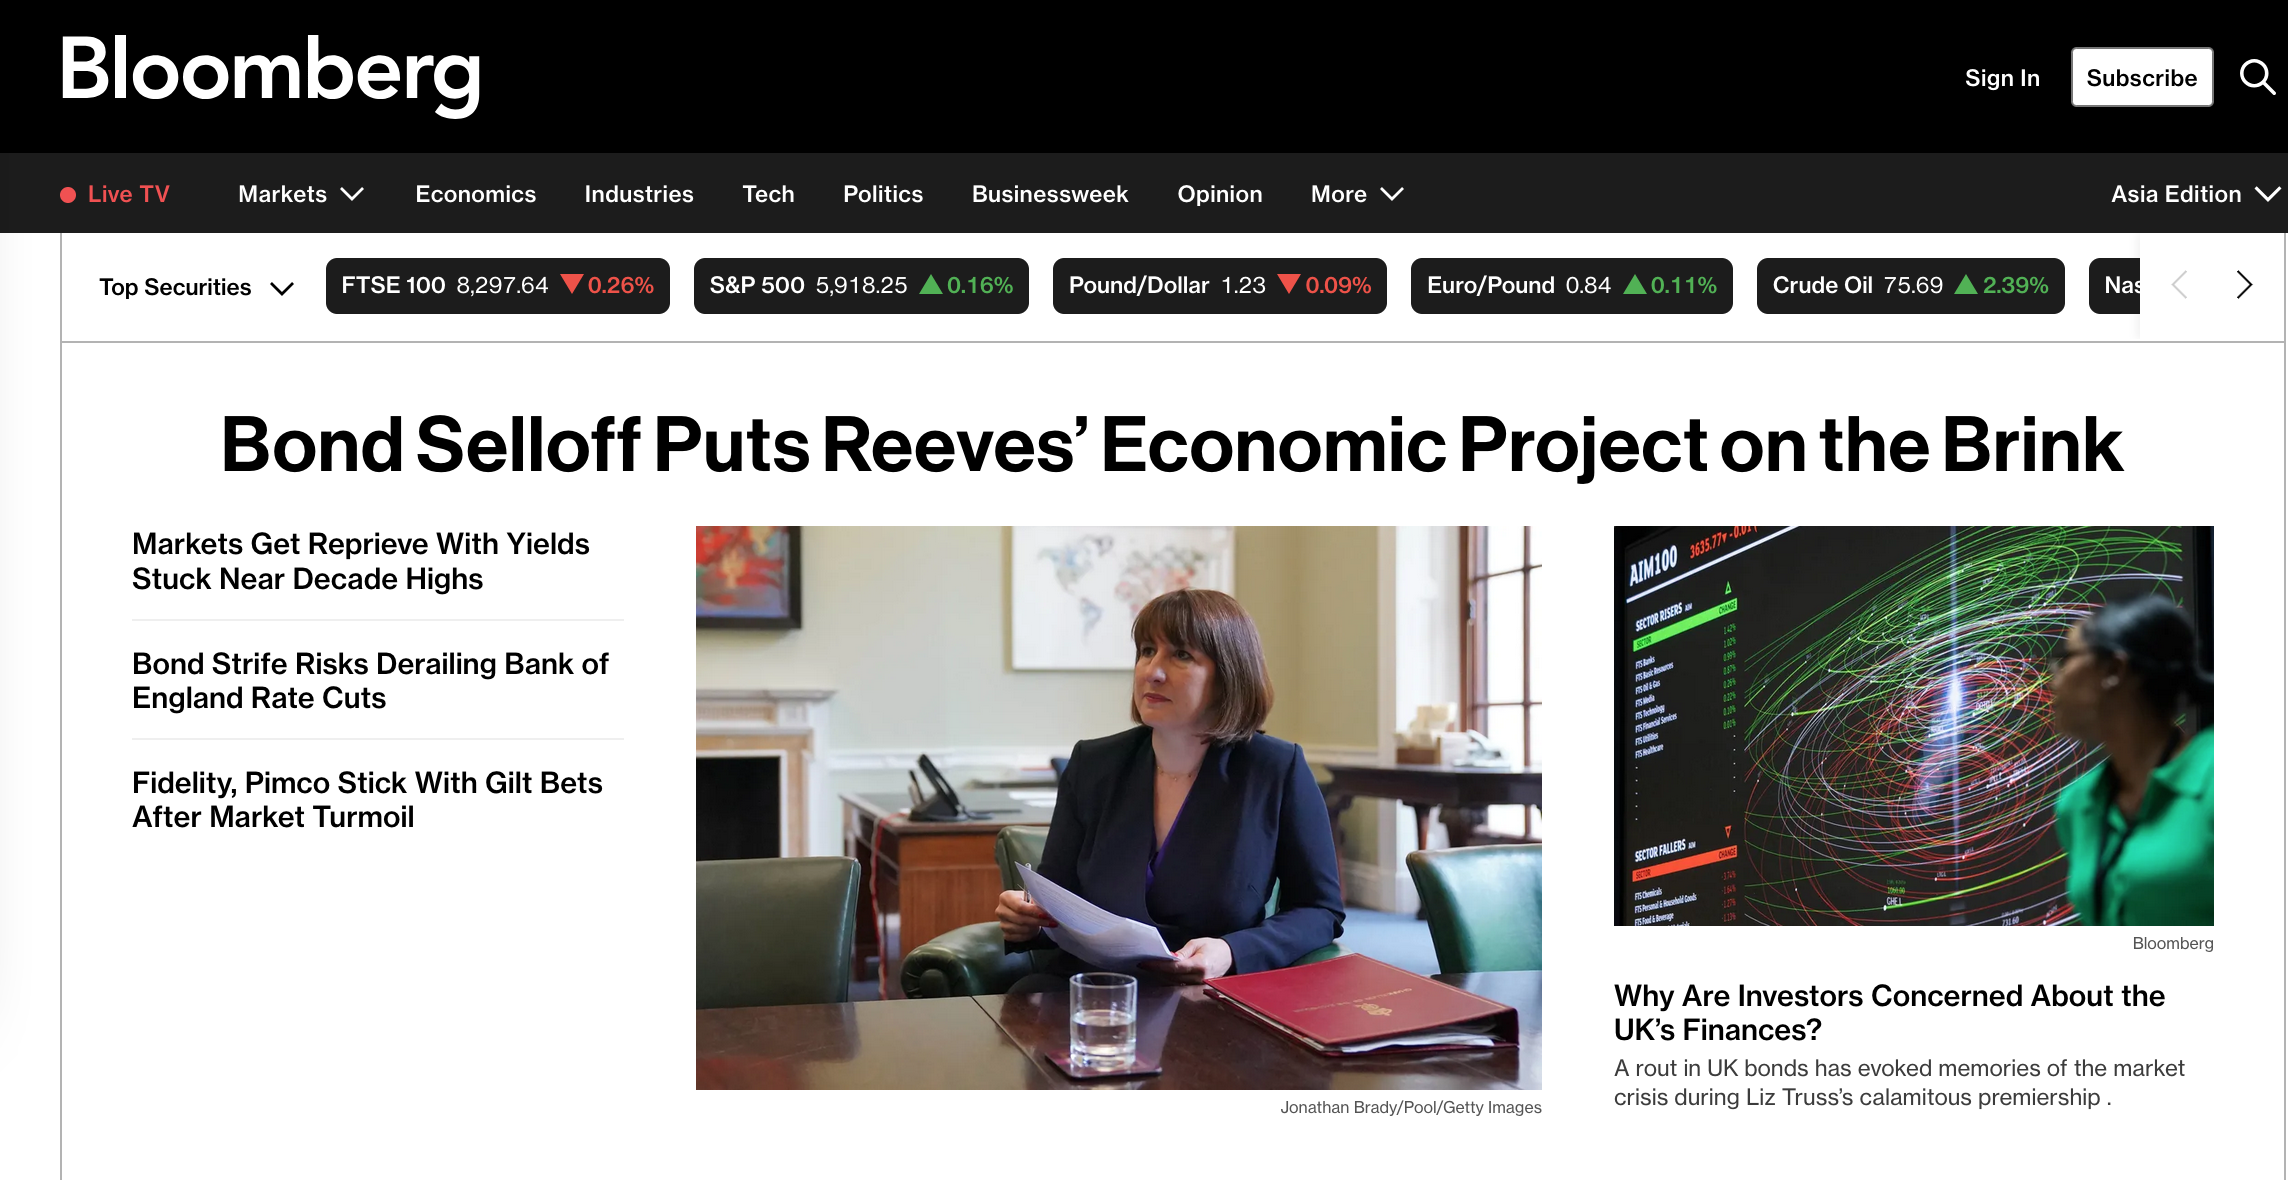This screenshot has height=1180, width=2288.
Task: Open the Pound/Dollar ticker
Action: (1219, 286)
